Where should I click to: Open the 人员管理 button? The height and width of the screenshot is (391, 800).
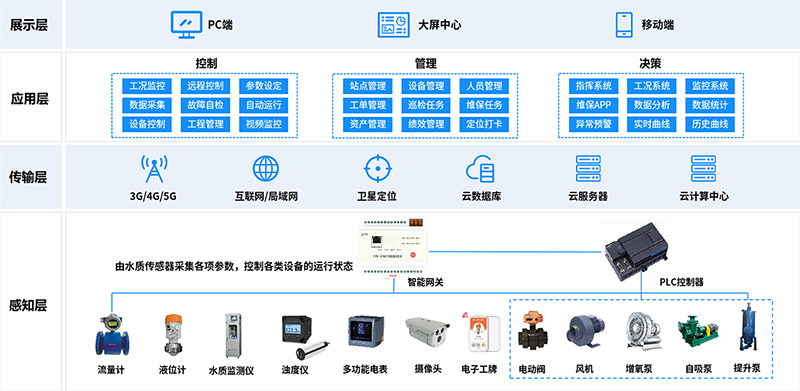tap(484, 86)
